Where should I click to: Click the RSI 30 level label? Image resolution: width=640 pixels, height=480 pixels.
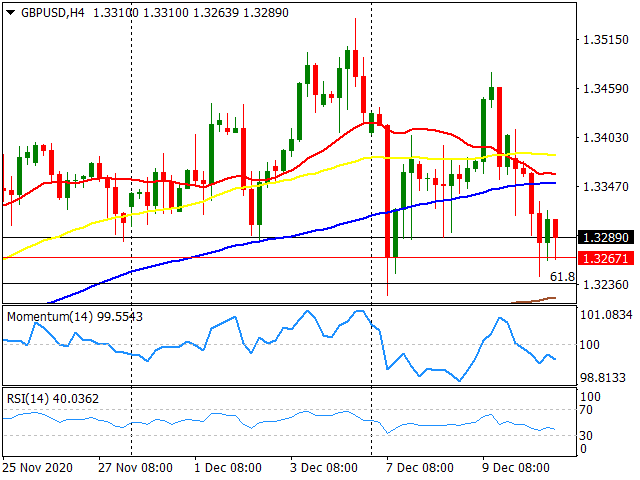586,436
